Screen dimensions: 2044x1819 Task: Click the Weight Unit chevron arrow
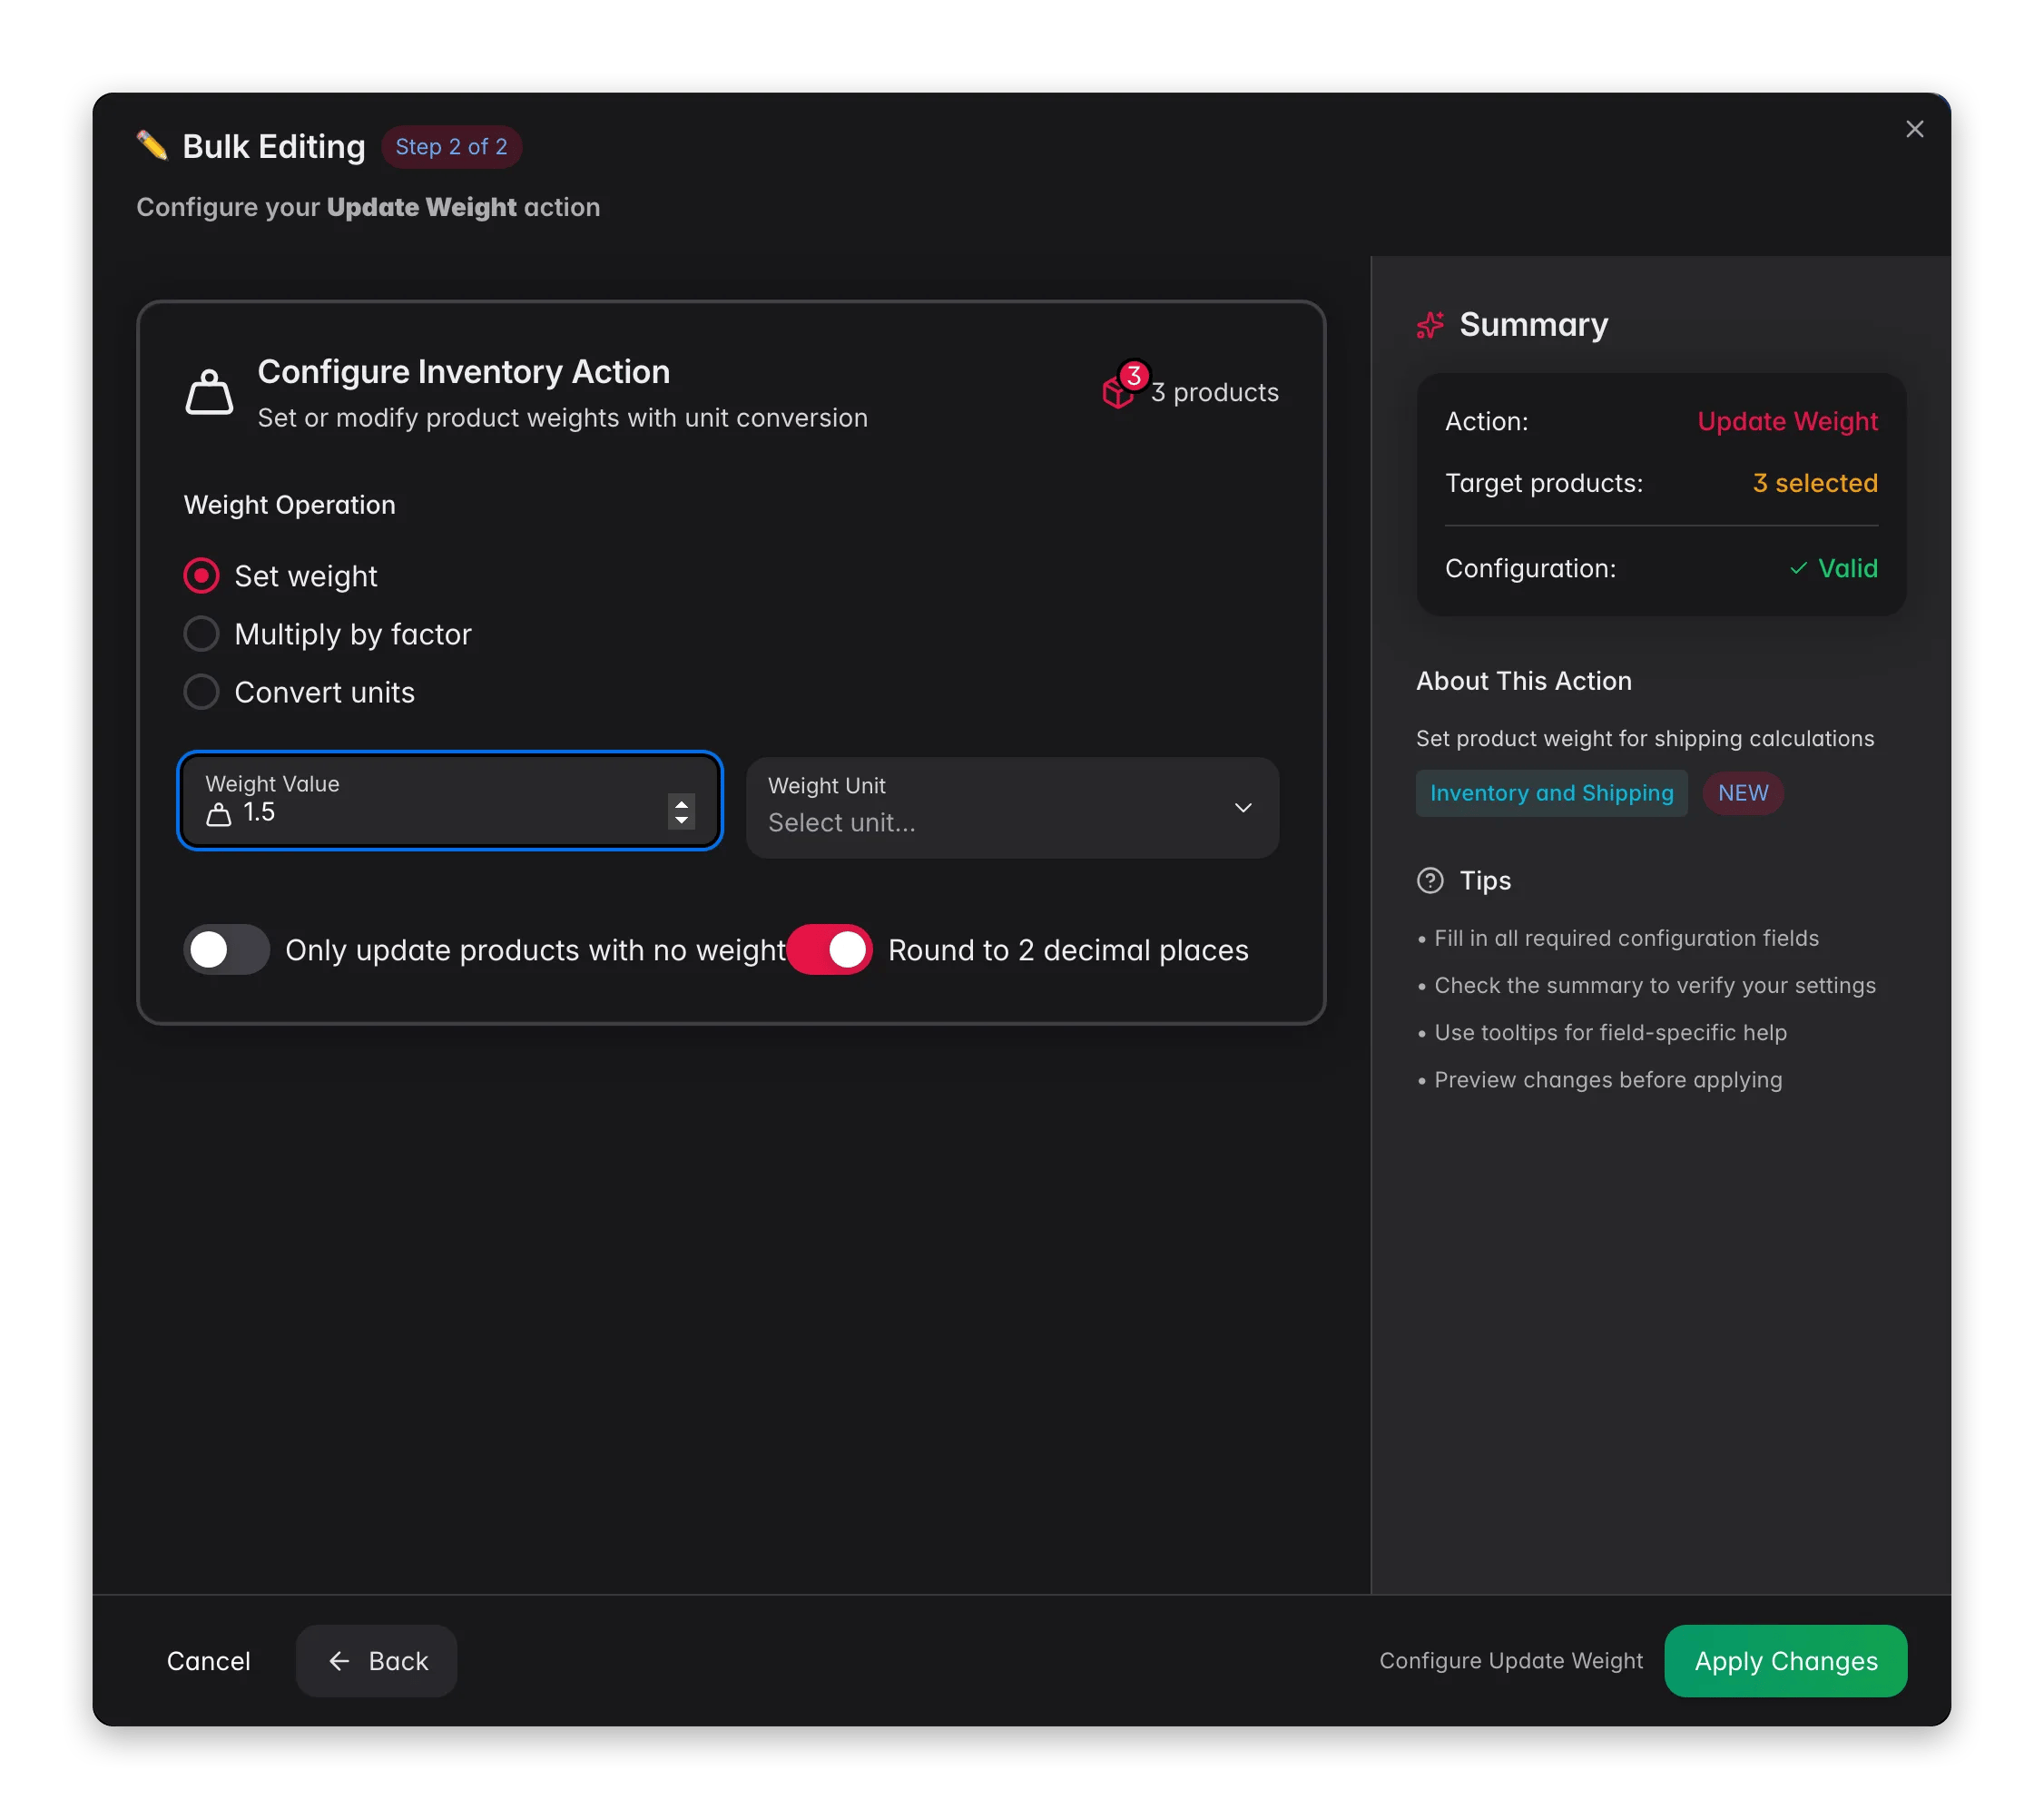tap(1243, 807)
